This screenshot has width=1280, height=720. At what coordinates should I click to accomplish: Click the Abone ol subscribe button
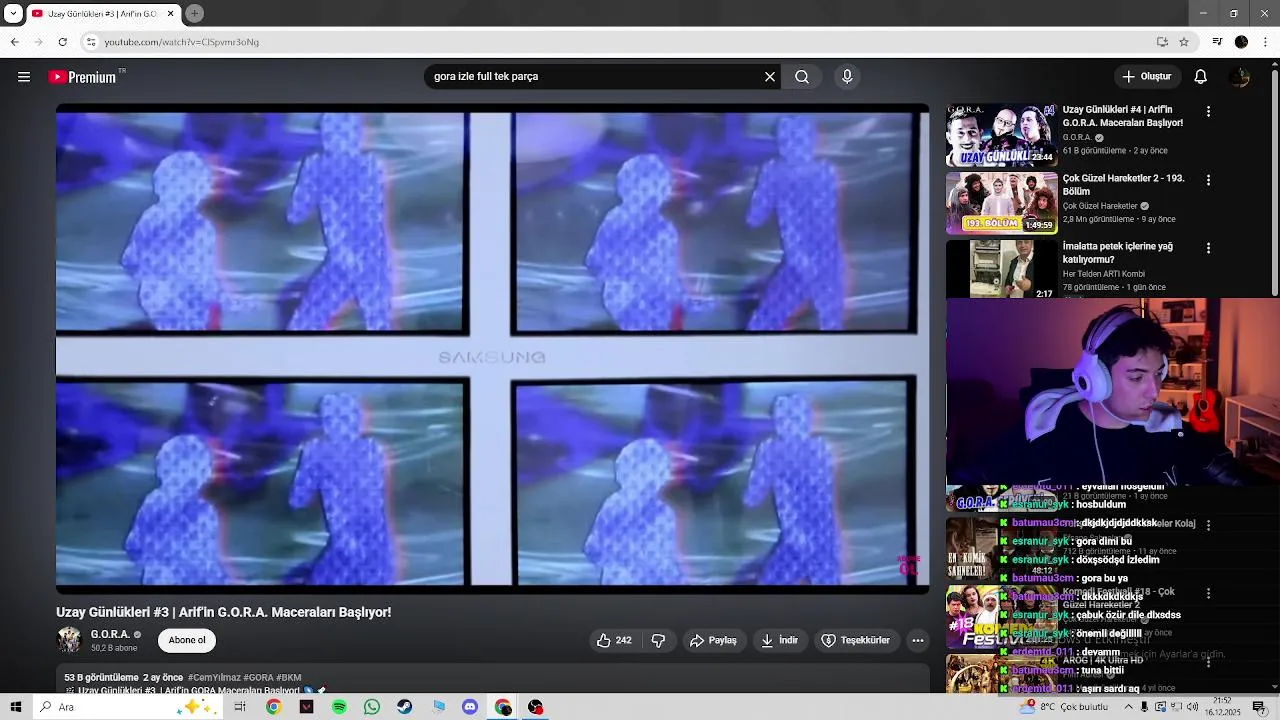coord(187,640)
